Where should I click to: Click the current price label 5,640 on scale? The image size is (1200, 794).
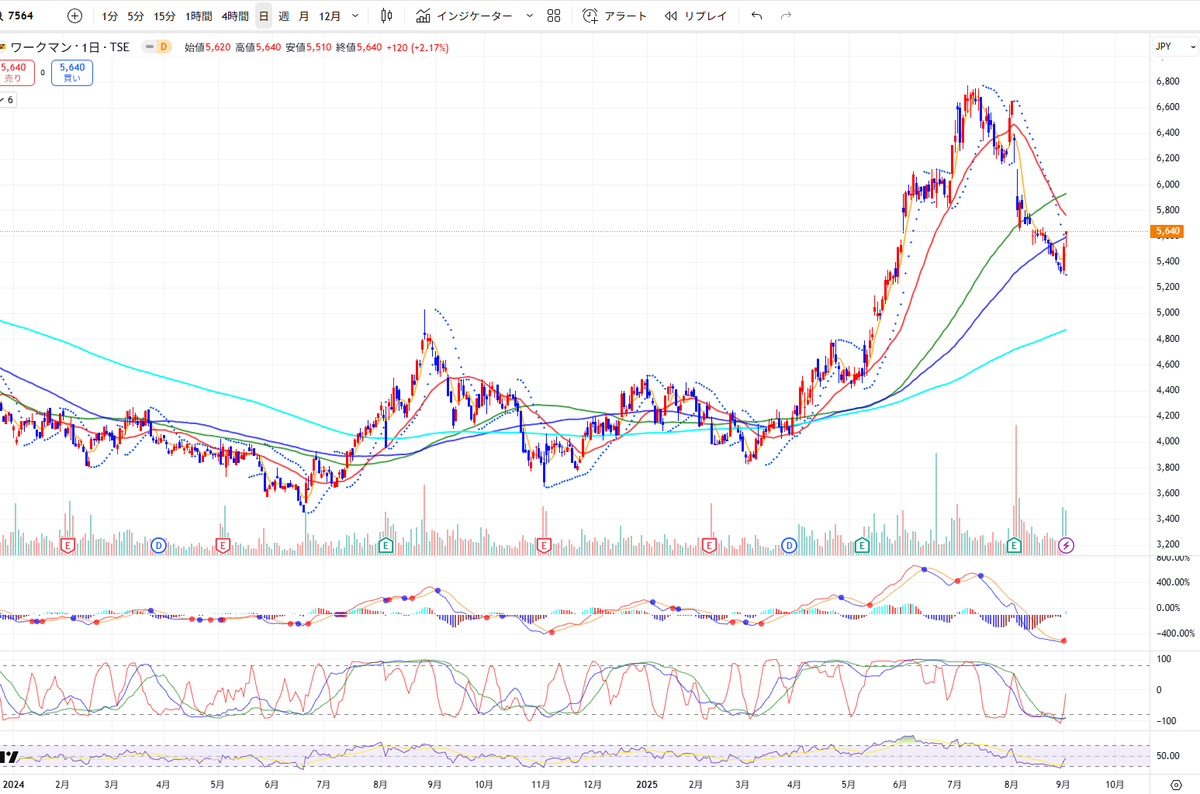1168,231
